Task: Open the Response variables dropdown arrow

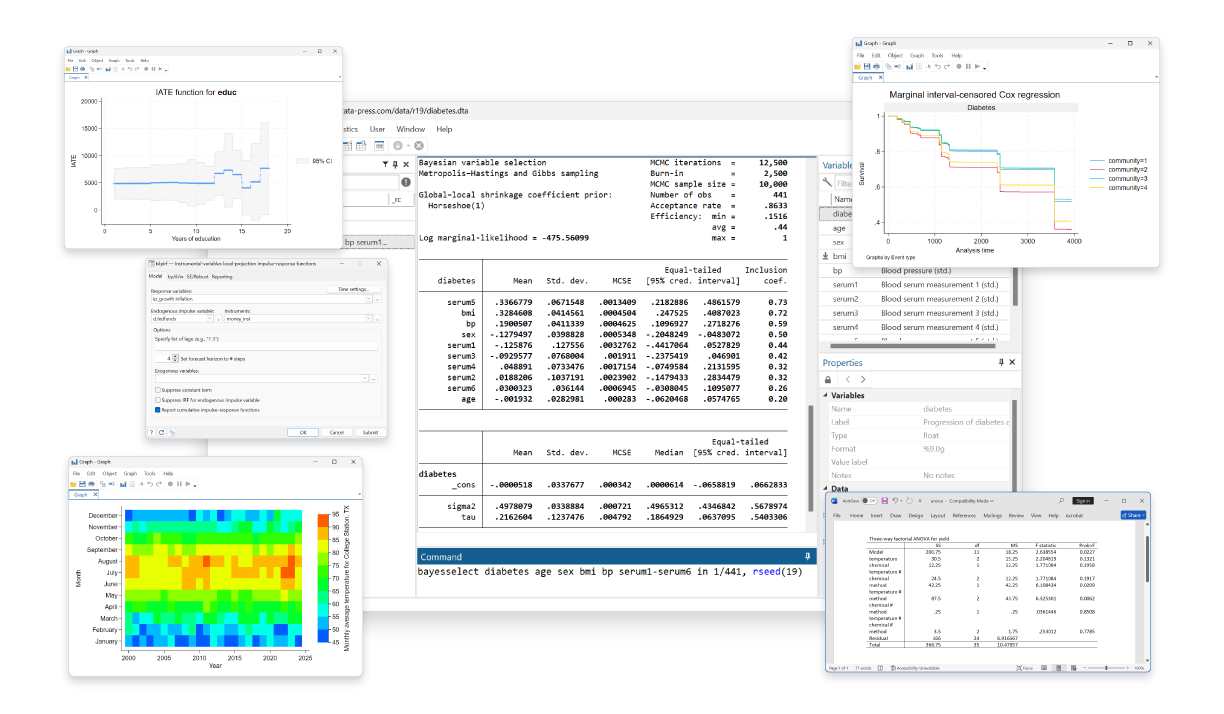Action: click(x=368, y=299)
